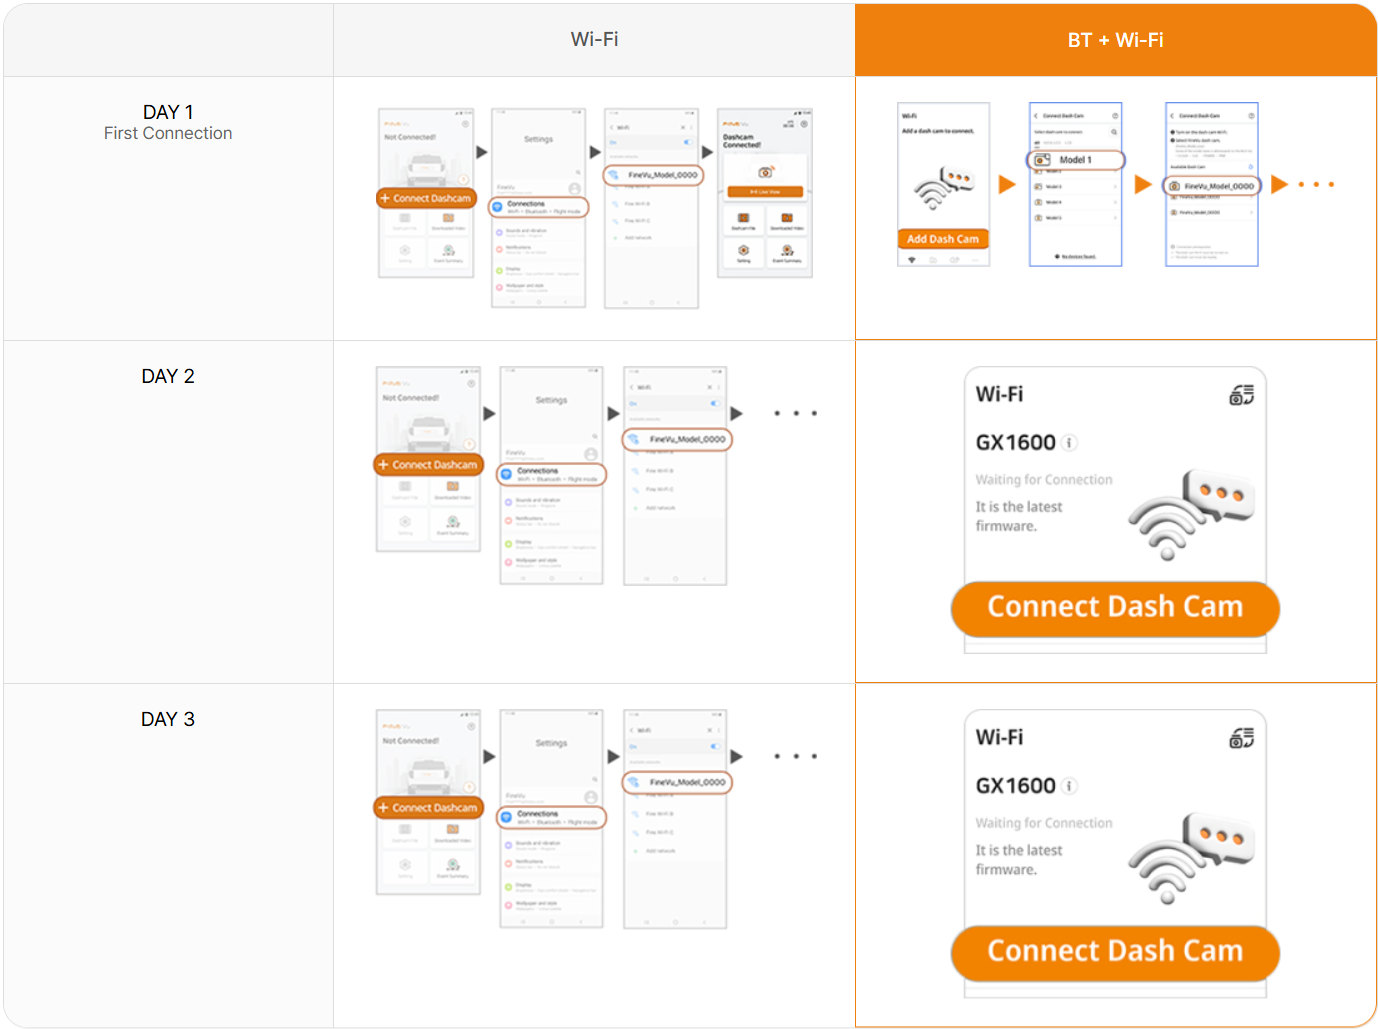
Task: Click the dashcam device icon in Day 3 Wi-Fi card
Action: (1241, 739)
